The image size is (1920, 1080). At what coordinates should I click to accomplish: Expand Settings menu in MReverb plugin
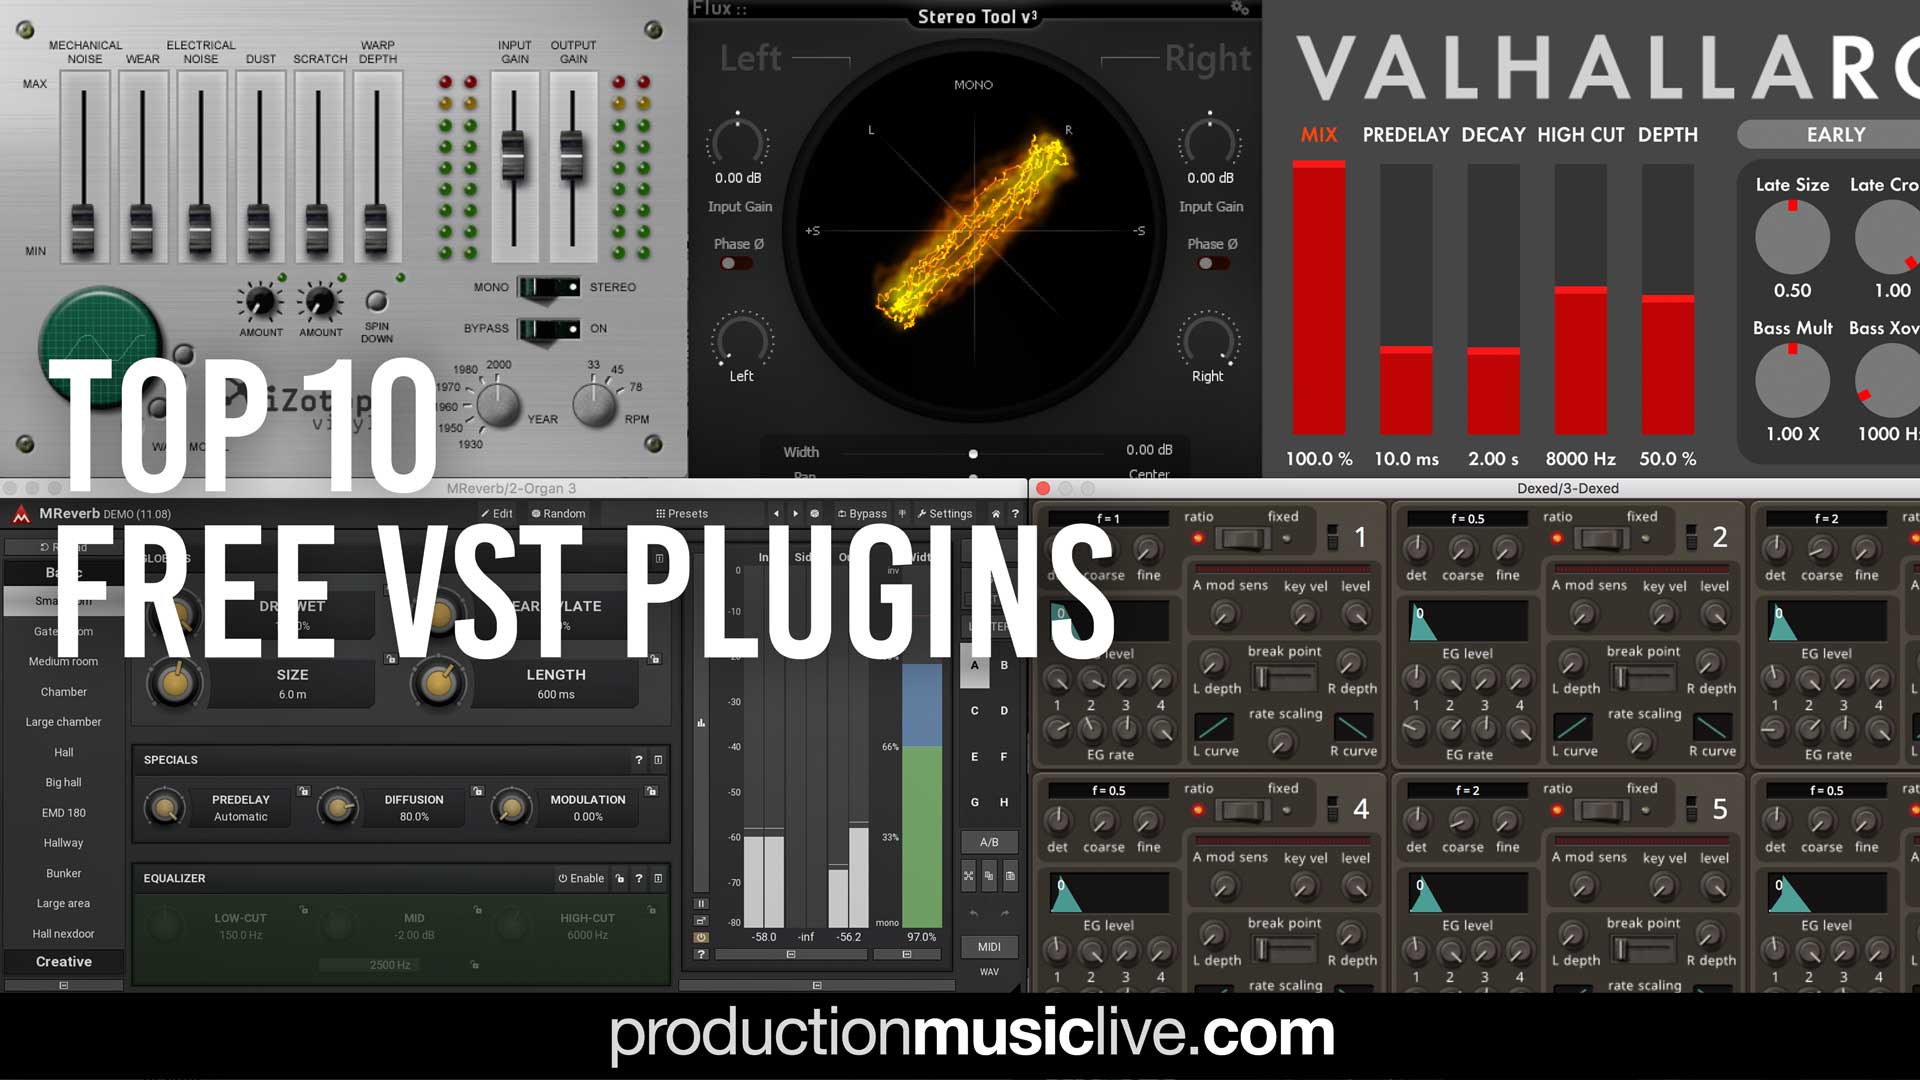[x=949, y=513]
